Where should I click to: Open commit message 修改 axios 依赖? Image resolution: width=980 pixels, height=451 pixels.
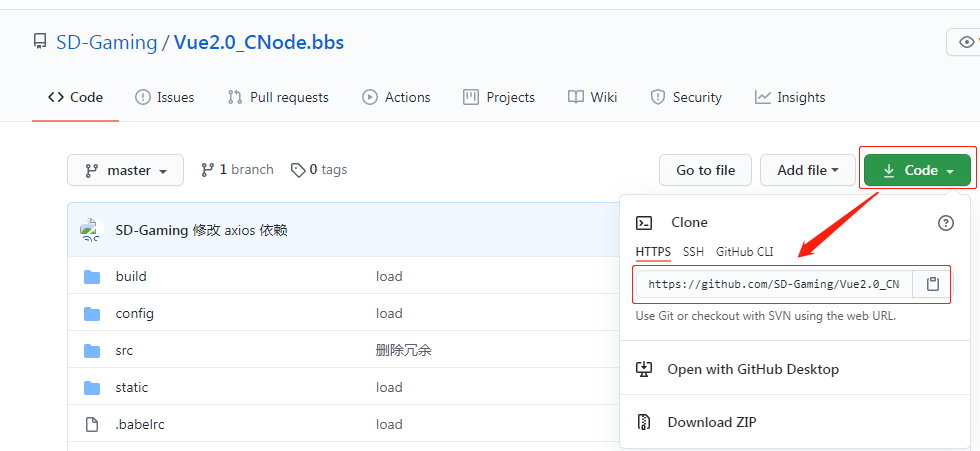click(241, 230)
